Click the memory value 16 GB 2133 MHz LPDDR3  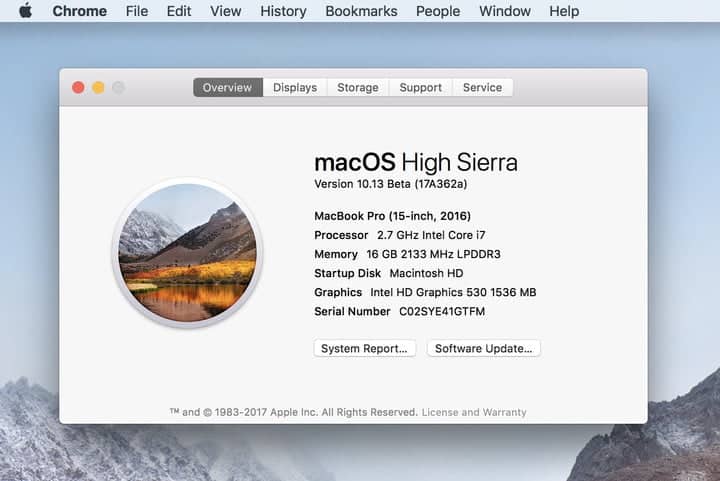[433, 254]
